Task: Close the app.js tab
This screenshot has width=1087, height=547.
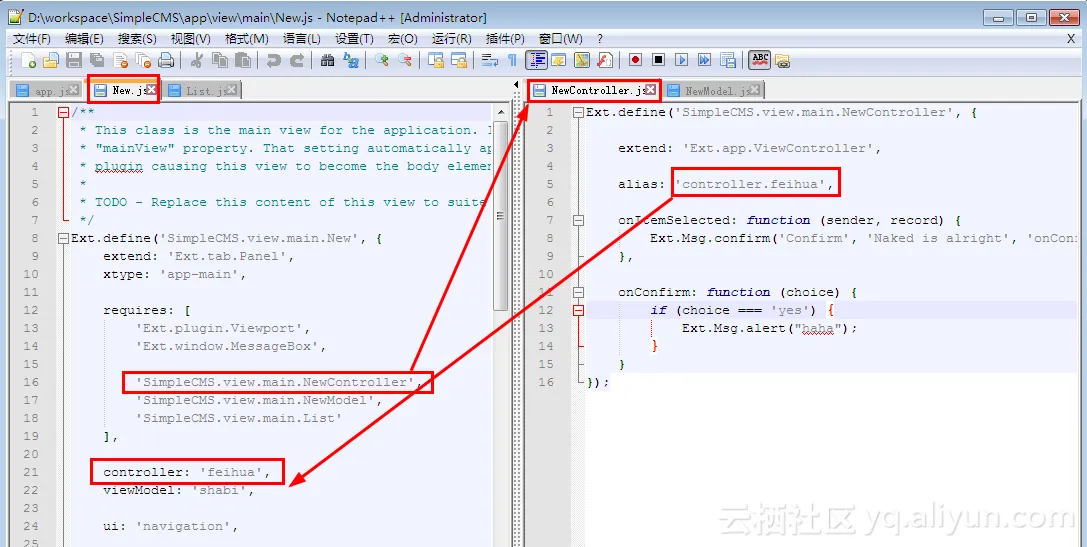Action: pos(74,90)
